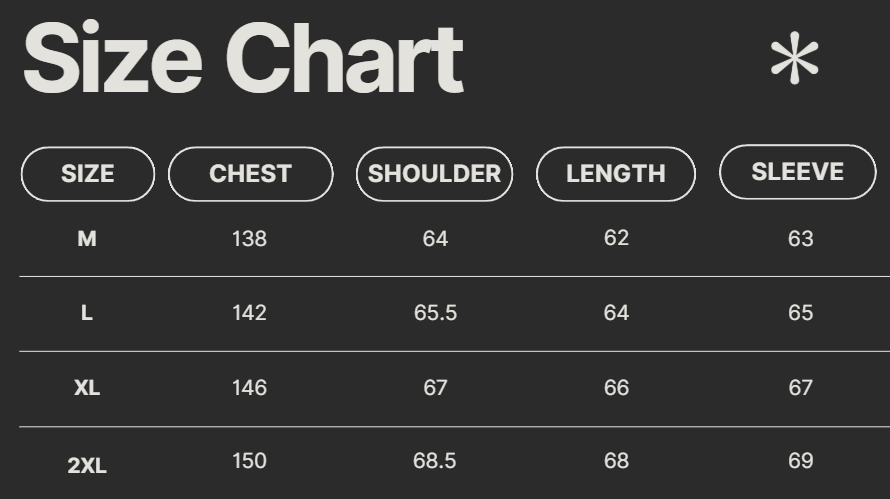Choose the LENGTH column header pill
This screenshot has height=499, width=890.
tap(615, 174)
